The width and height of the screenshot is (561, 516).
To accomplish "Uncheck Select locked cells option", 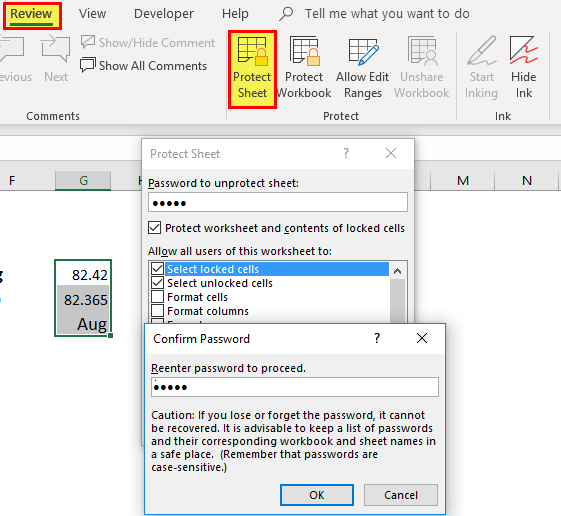I will click(157, 269).
